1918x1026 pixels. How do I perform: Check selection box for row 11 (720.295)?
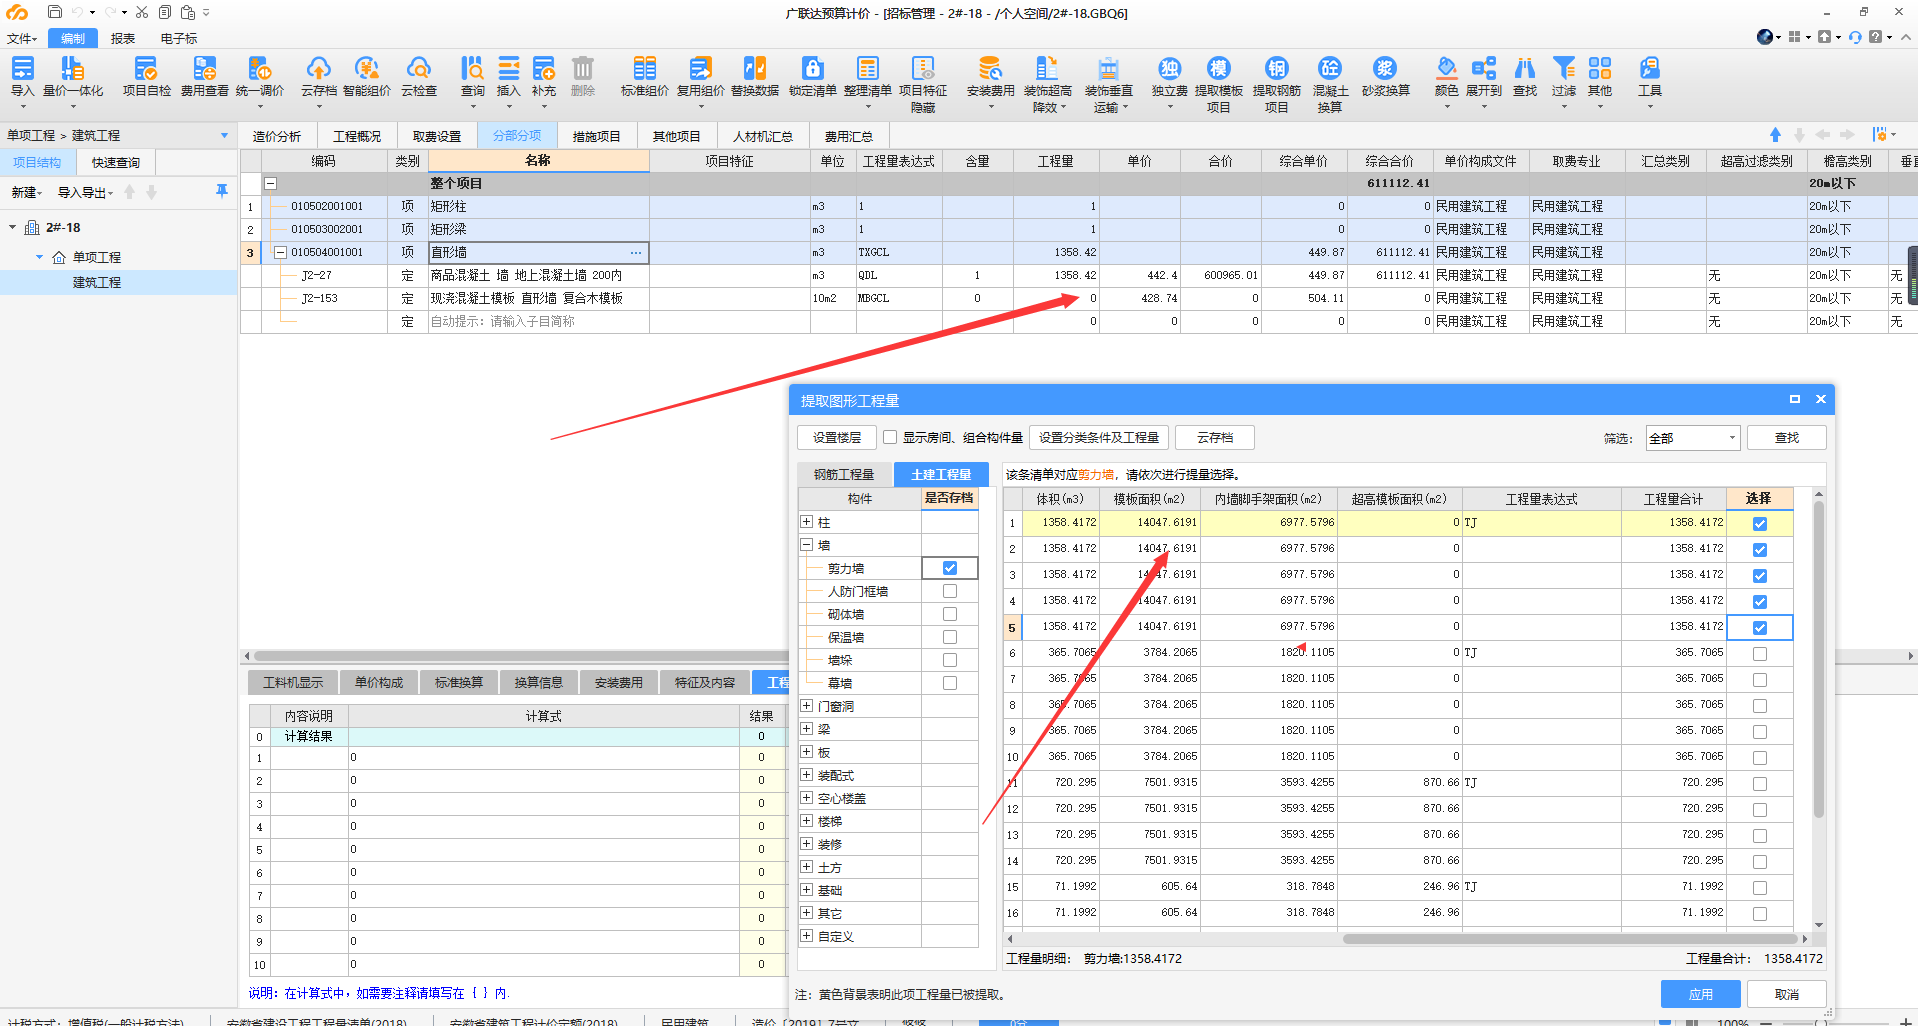[x=1760, y=784]
